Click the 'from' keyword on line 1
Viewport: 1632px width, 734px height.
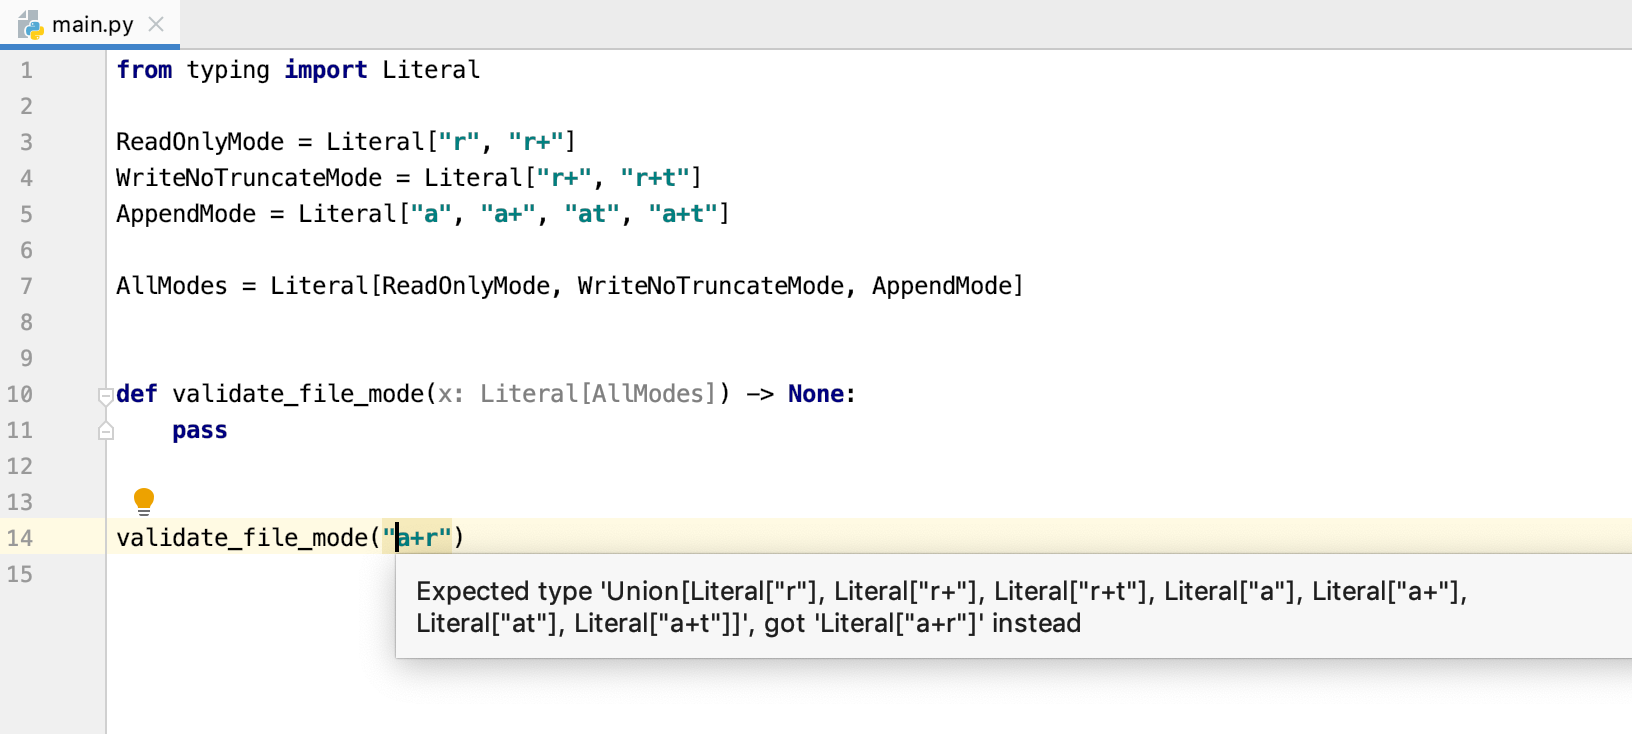click(144, 70)
